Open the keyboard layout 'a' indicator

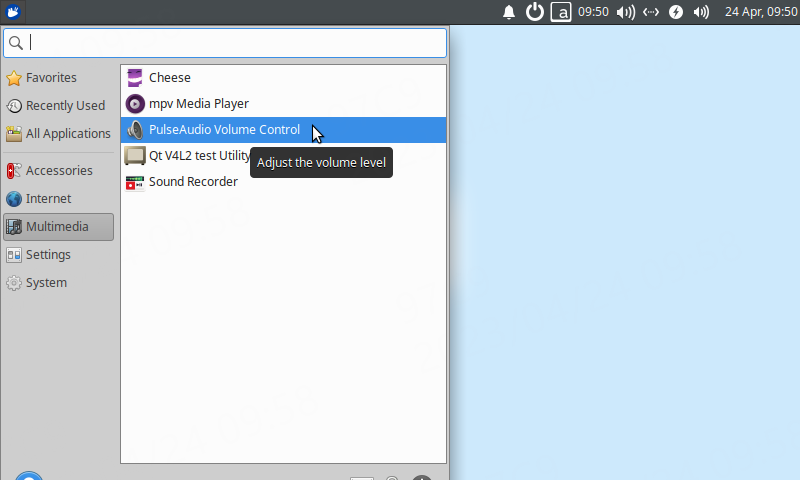point(561,12)
